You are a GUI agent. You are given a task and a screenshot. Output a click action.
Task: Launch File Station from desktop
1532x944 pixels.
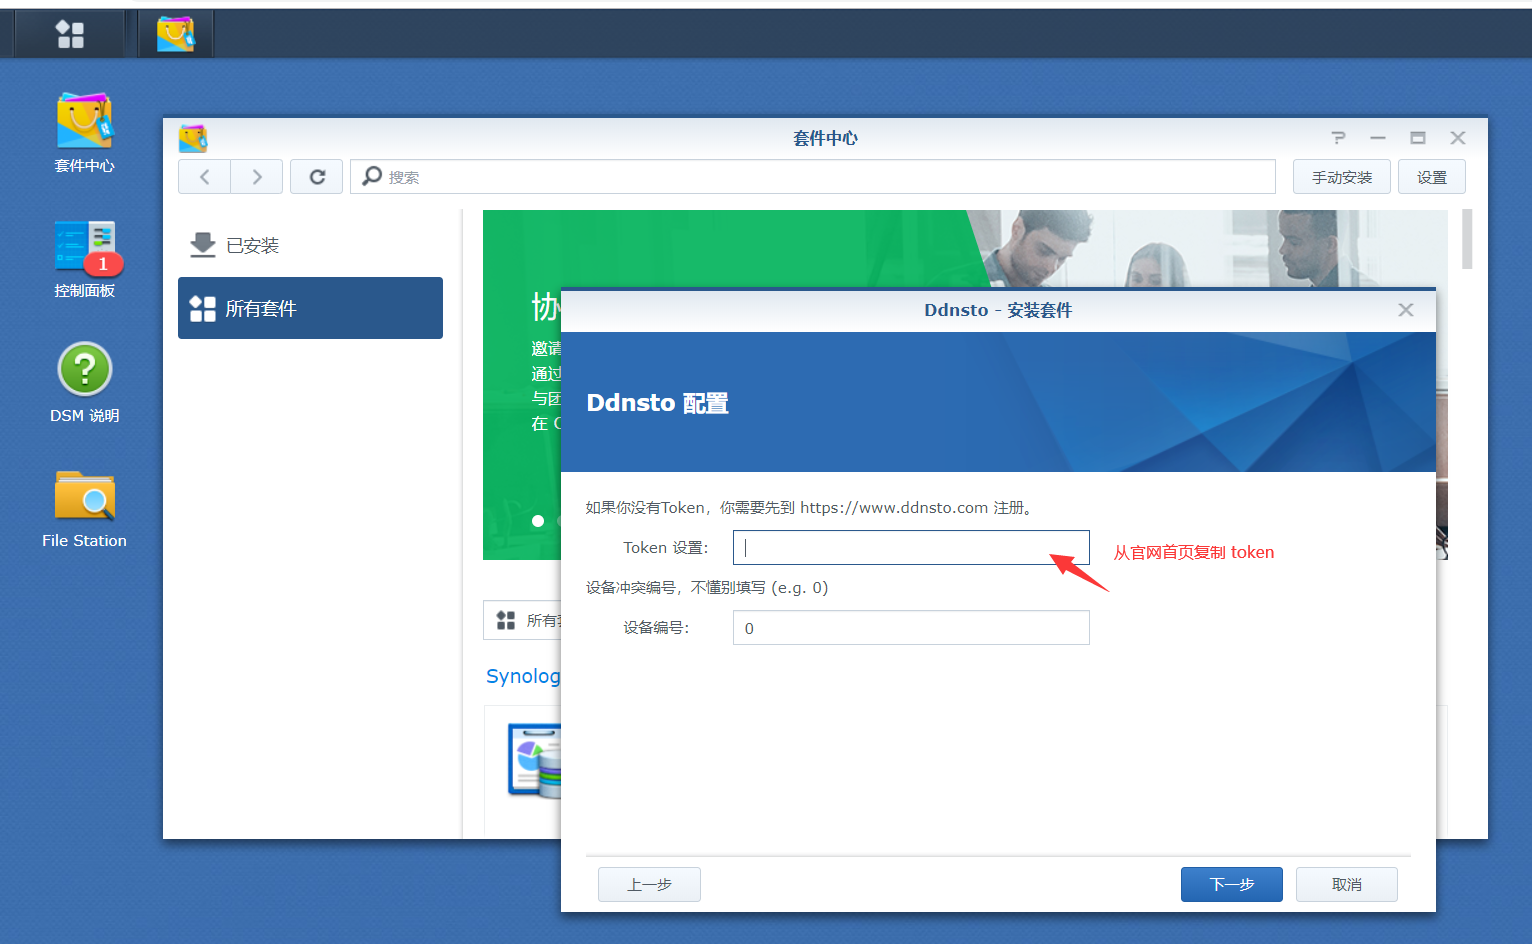coord(85,509)
